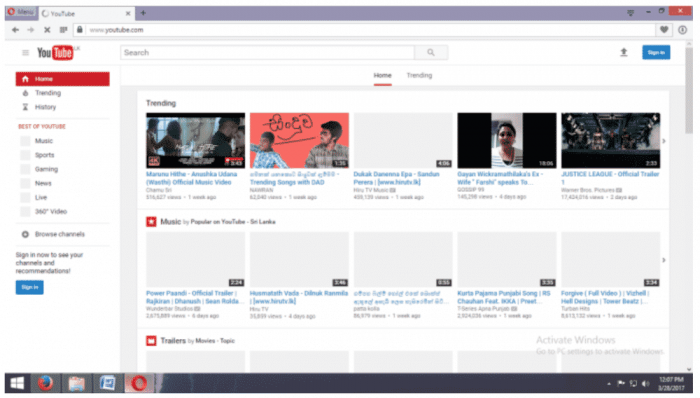
Task: Close the YouTube browser tab
Action: 128,13
